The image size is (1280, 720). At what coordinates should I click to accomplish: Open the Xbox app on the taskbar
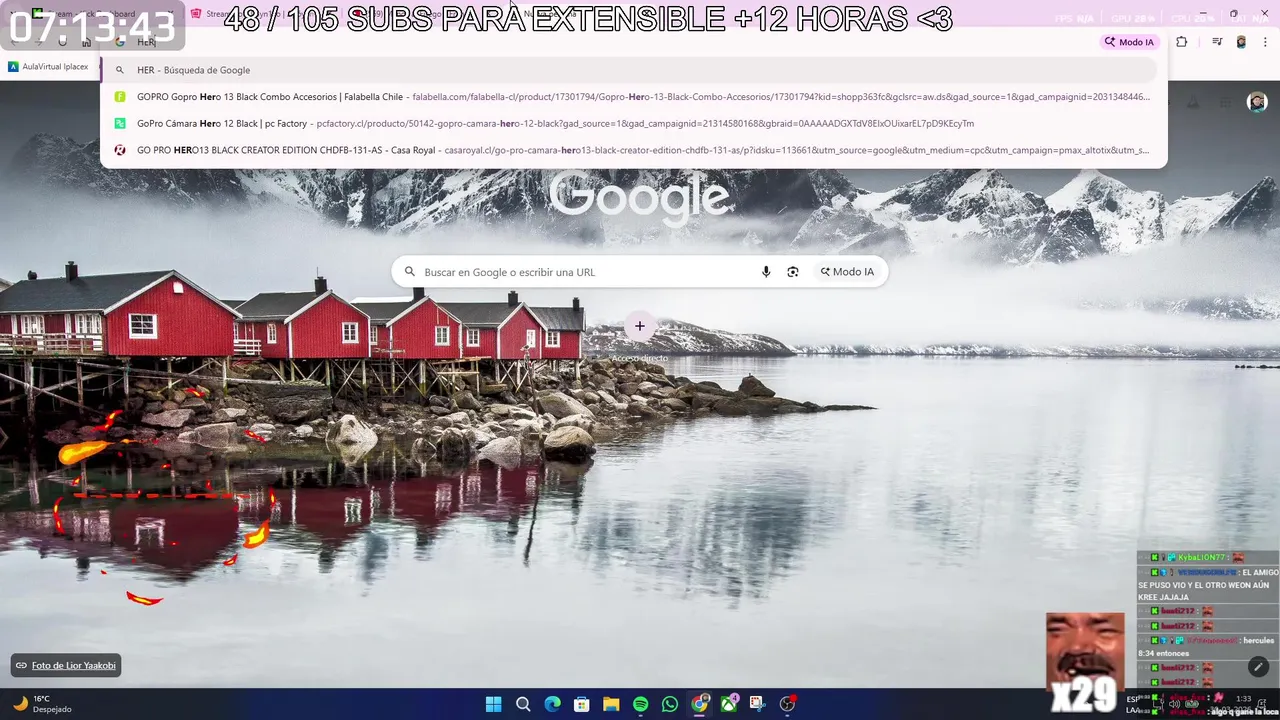730,704
